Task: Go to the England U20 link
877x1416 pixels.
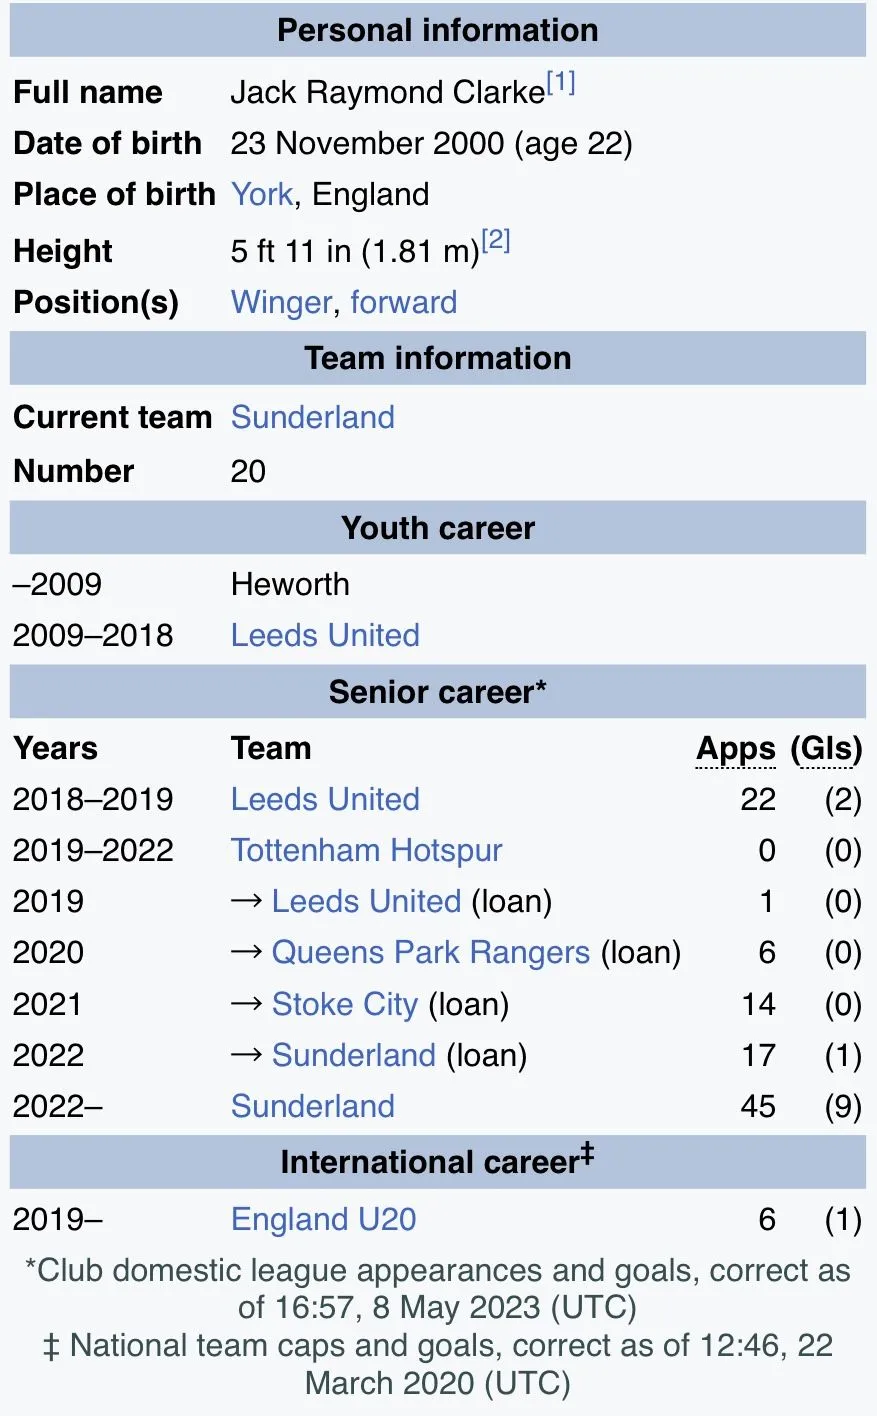Action: [x=323, y=1219]
